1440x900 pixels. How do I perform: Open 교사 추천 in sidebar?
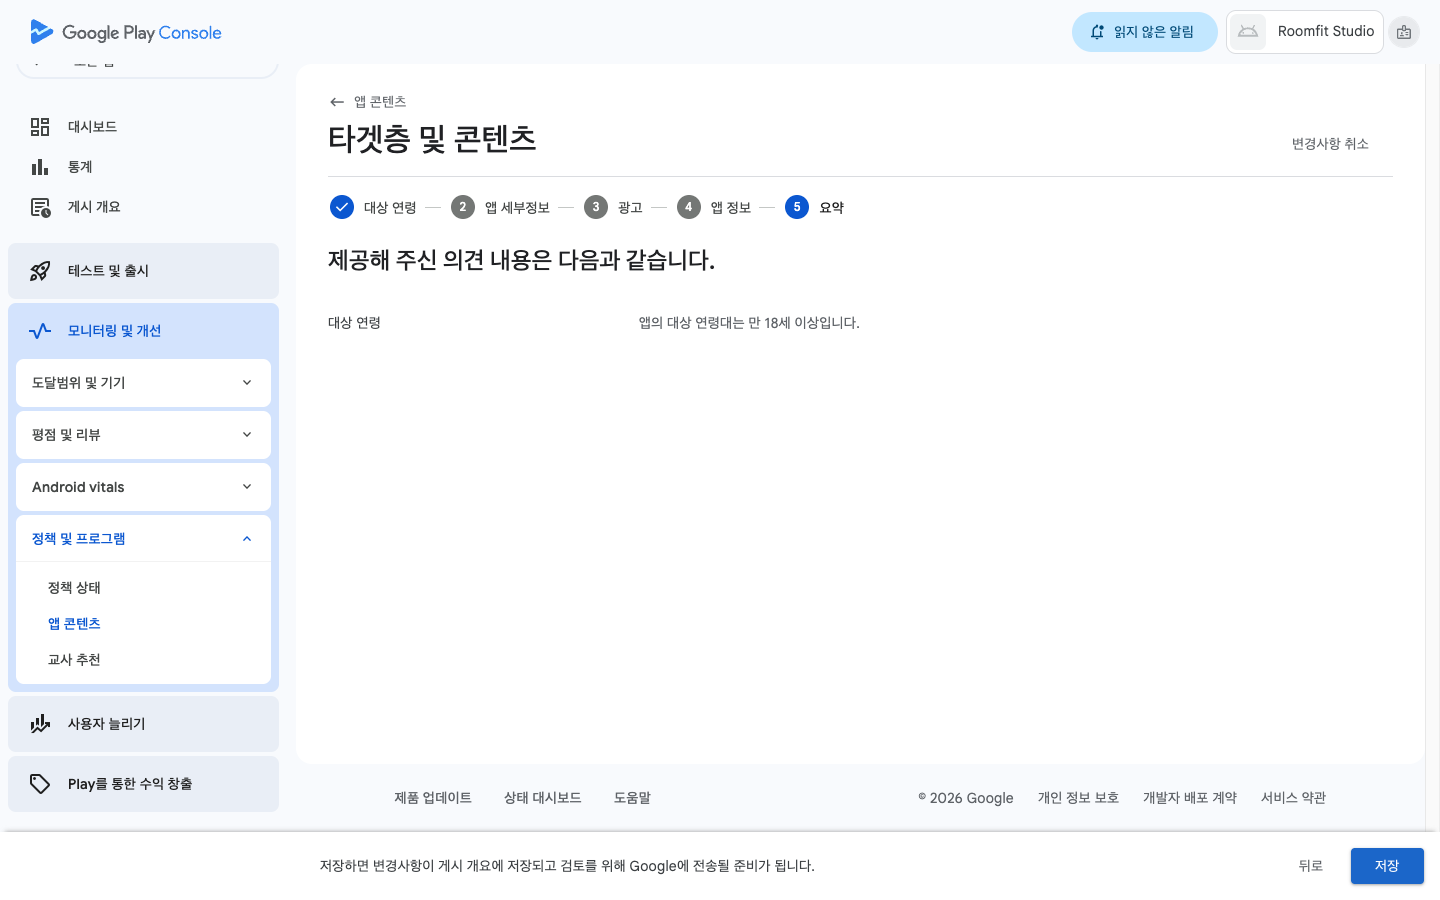click(75, 660)
